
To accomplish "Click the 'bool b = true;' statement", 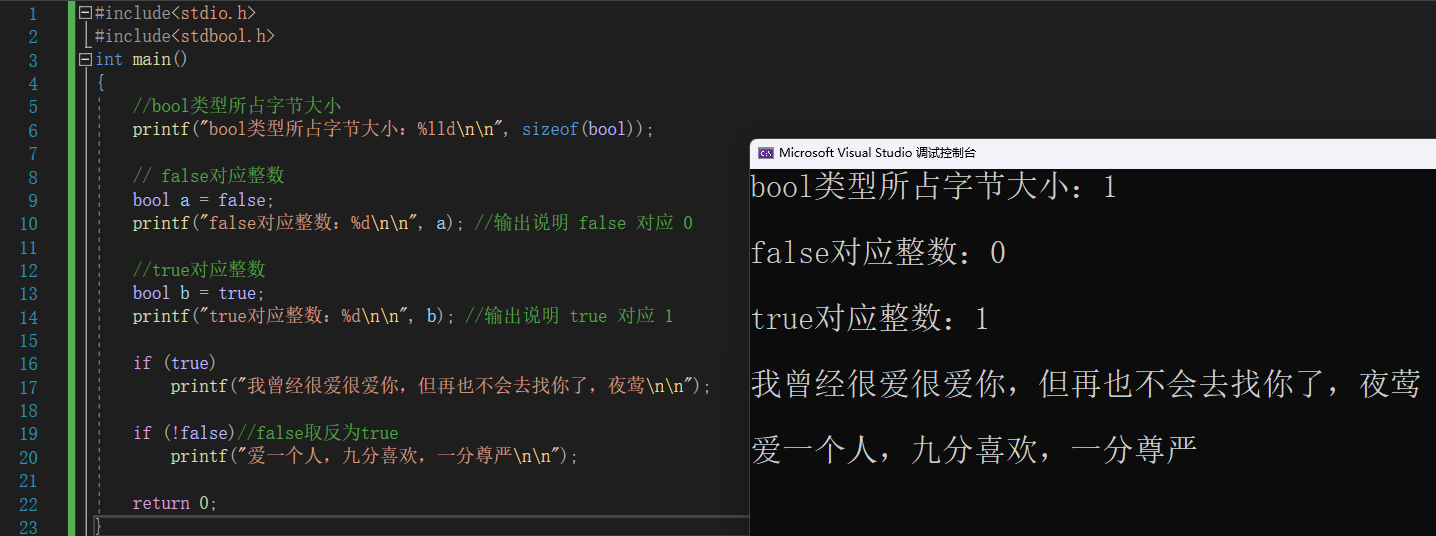I will click(x=199, y=293).
